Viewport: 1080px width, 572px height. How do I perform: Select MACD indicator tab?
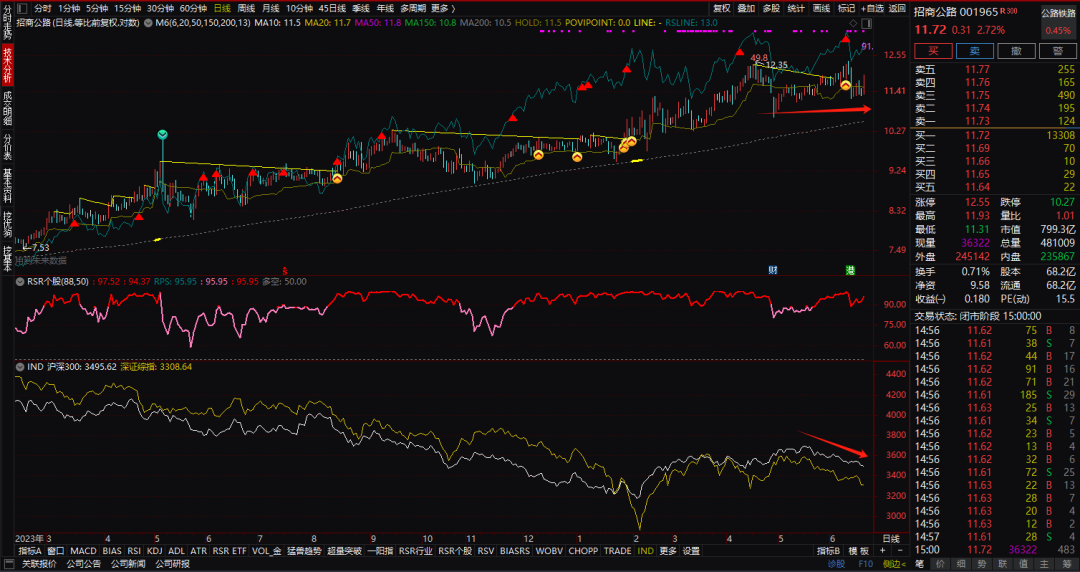coord(83,551)
